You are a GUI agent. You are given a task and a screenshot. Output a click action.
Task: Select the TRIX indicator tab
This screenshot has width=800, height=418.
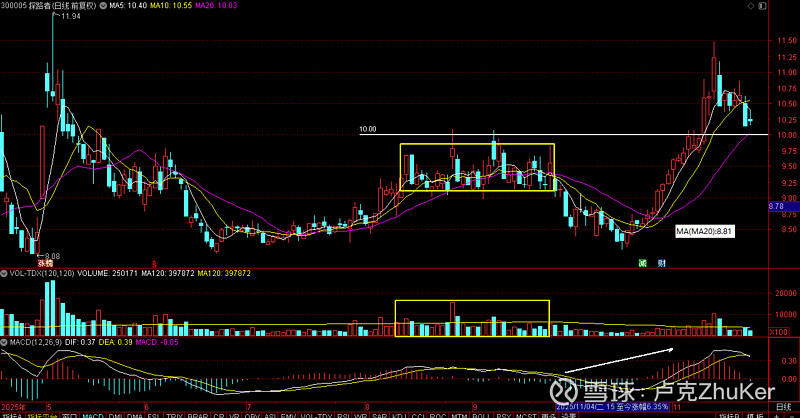pos(174,415)
